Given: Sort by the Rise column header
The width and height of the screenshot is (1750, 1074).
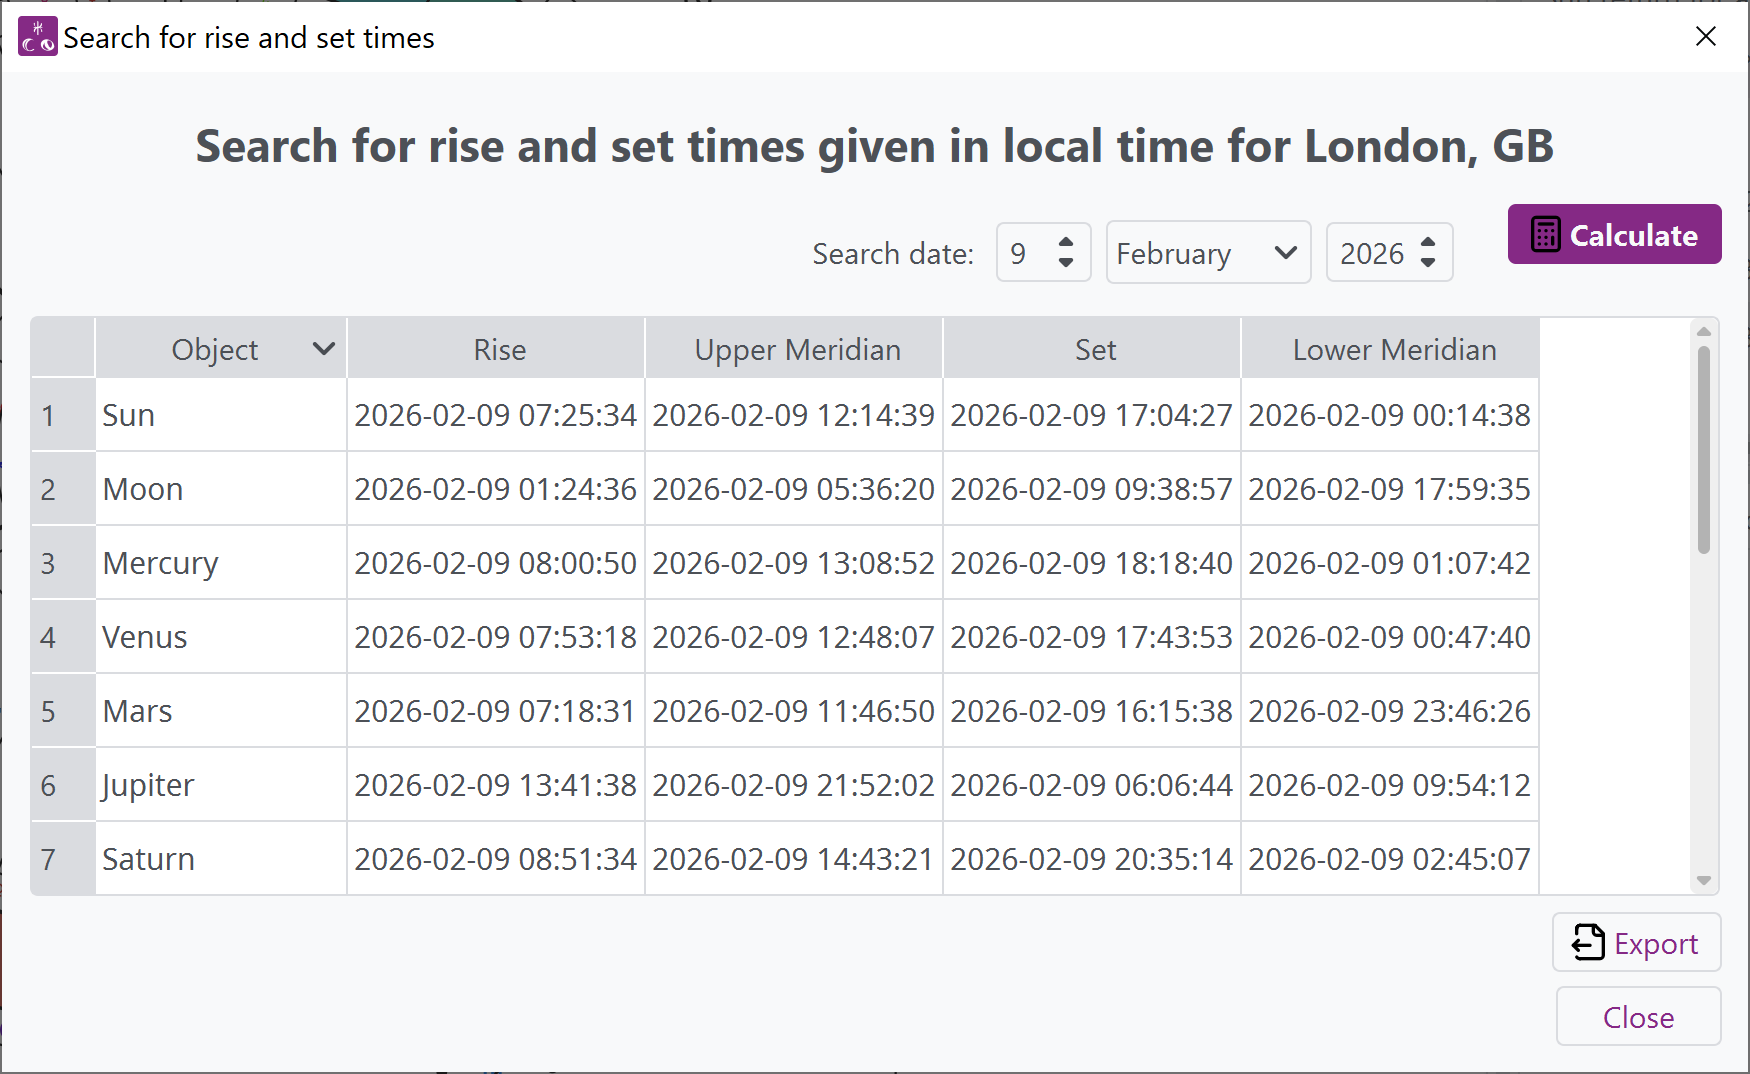Looking at the screenshot, I should click(x=498, y=349).
